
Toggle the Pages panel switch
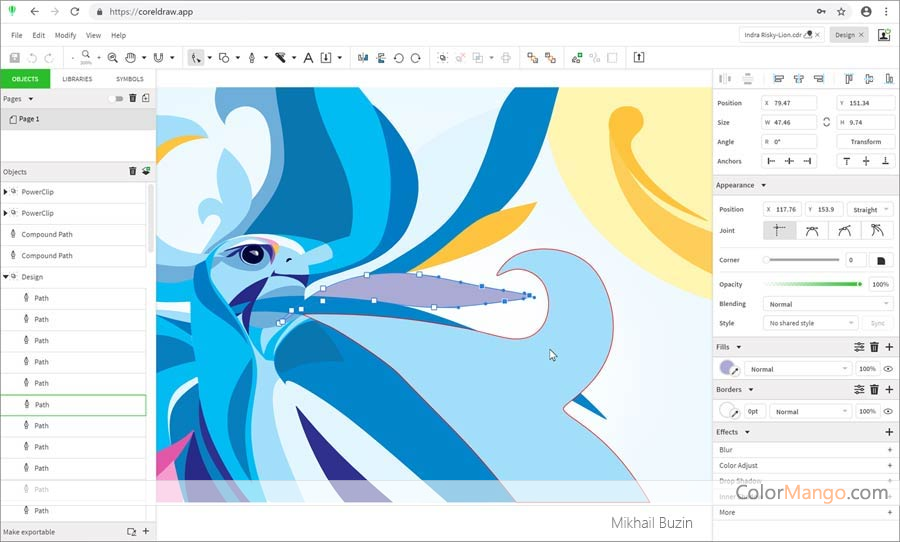(116, 99)
